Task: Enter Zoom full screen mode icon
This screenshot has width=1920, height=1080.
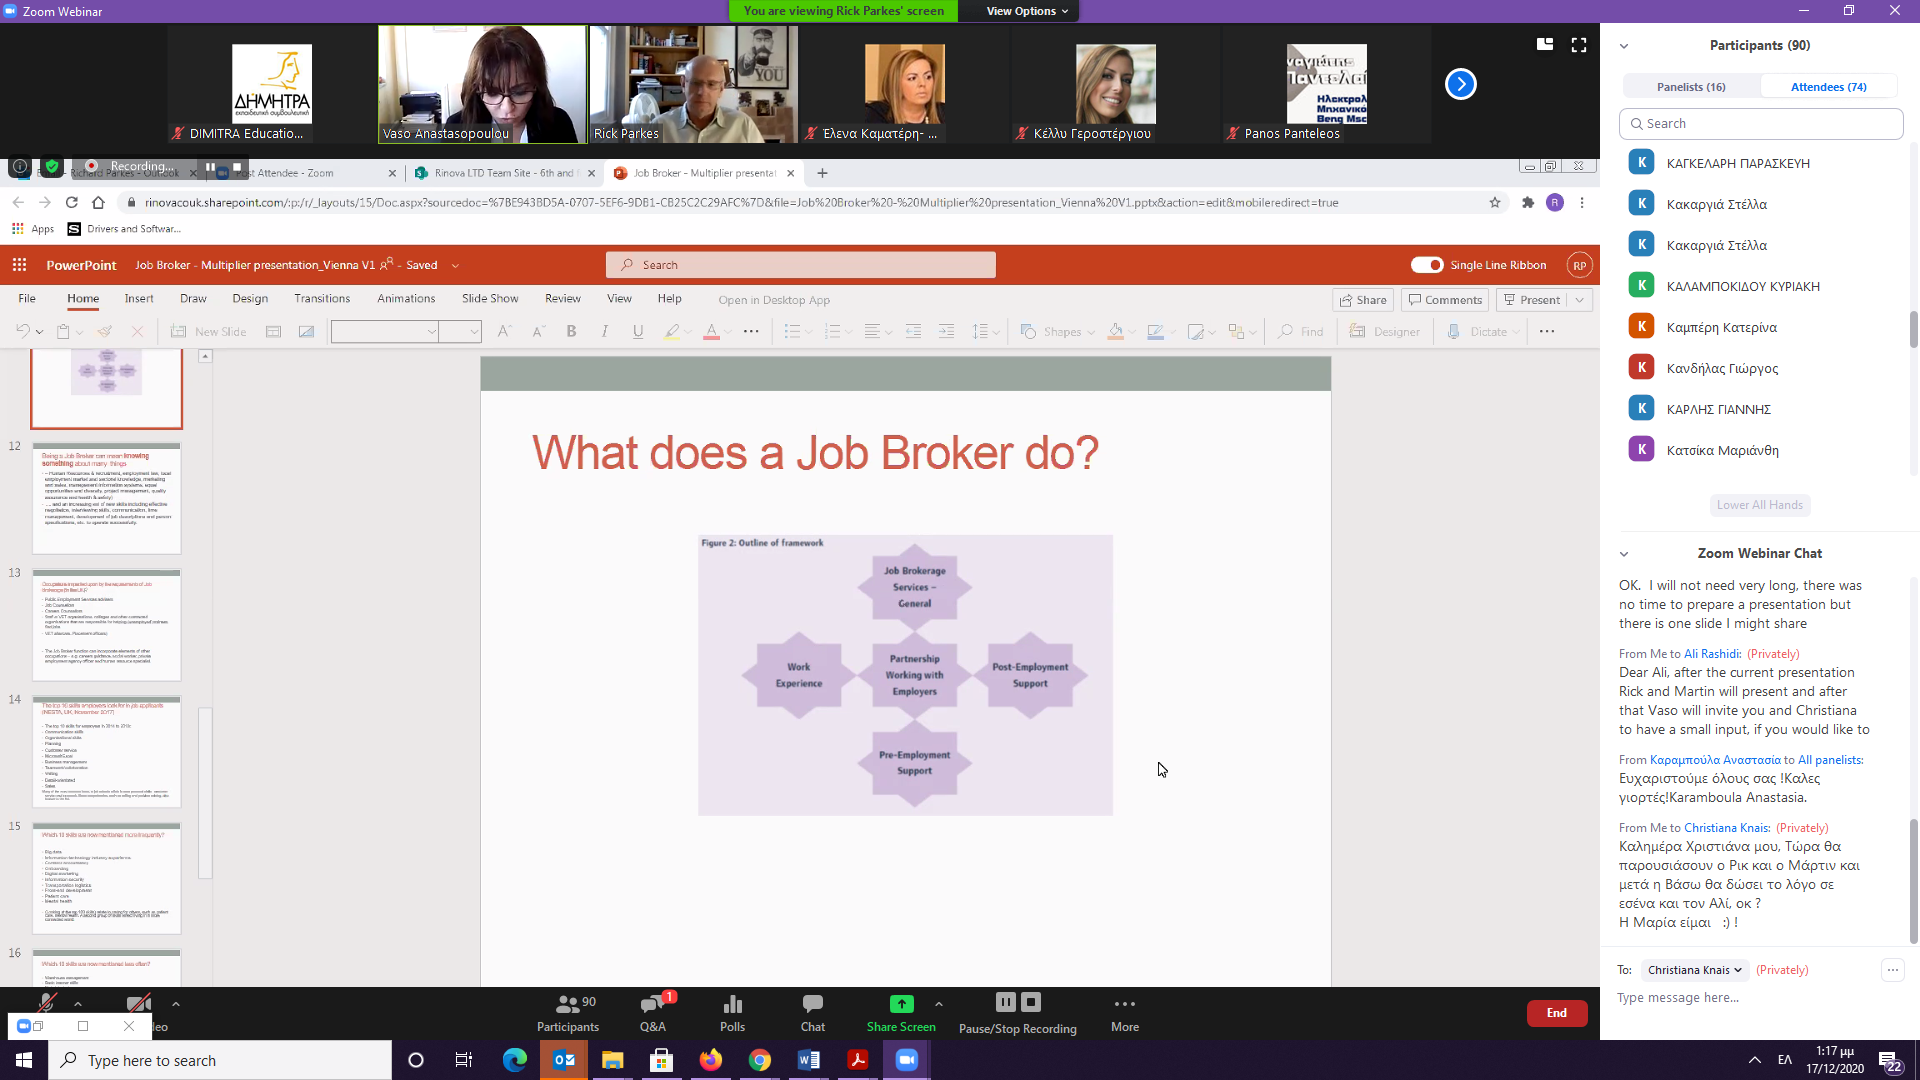Action: 1579,45
